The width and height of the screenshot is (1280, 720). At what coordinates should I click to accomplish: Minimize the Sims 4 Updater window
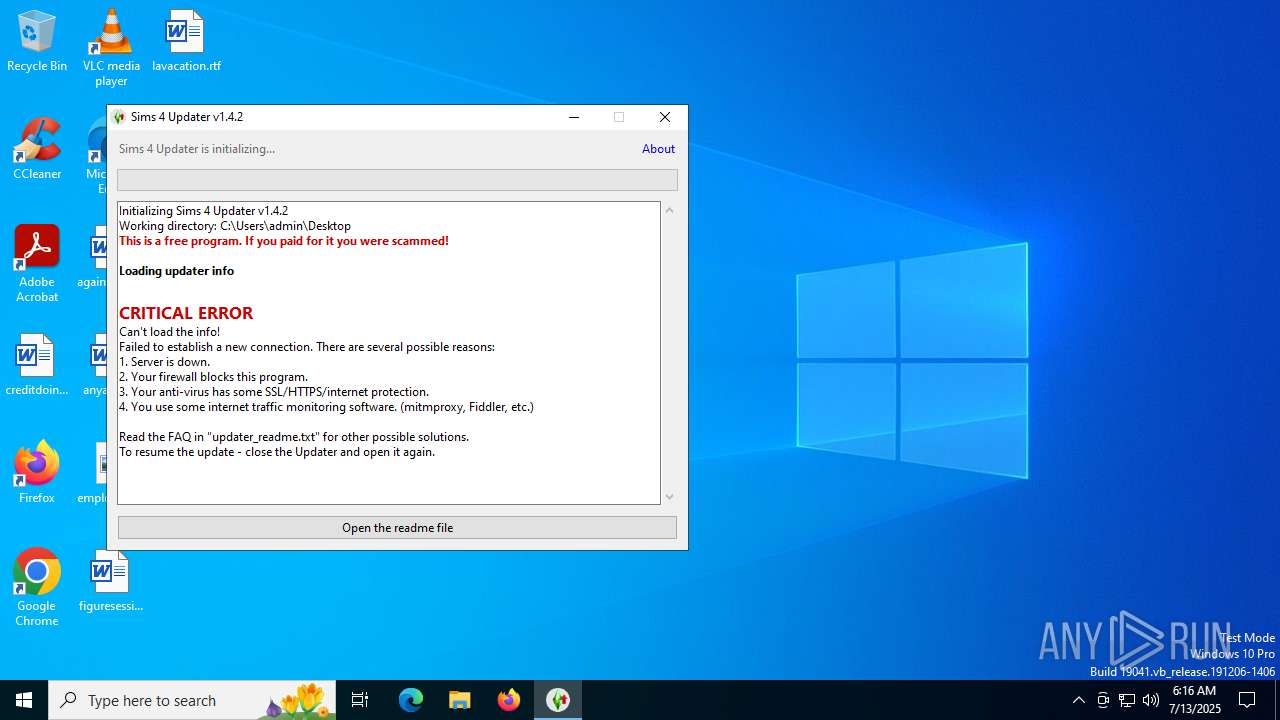point(574,117)
